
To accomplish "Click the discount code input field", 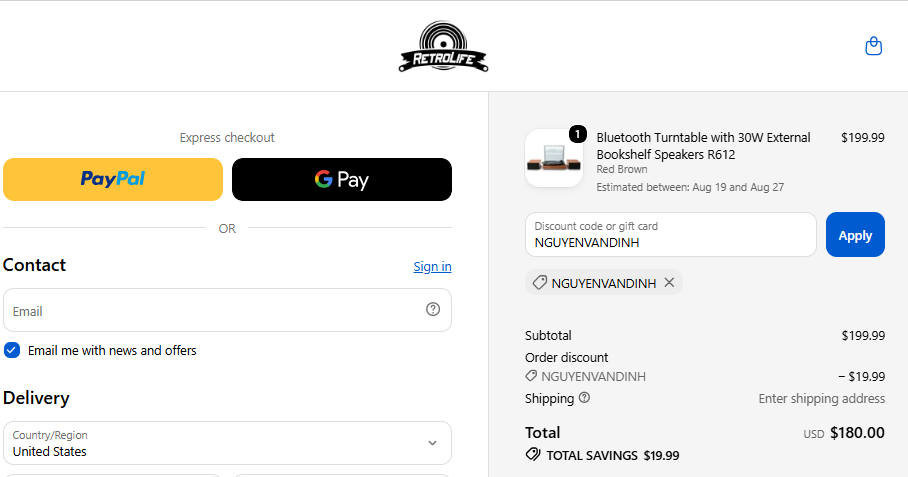I will 671,234.
